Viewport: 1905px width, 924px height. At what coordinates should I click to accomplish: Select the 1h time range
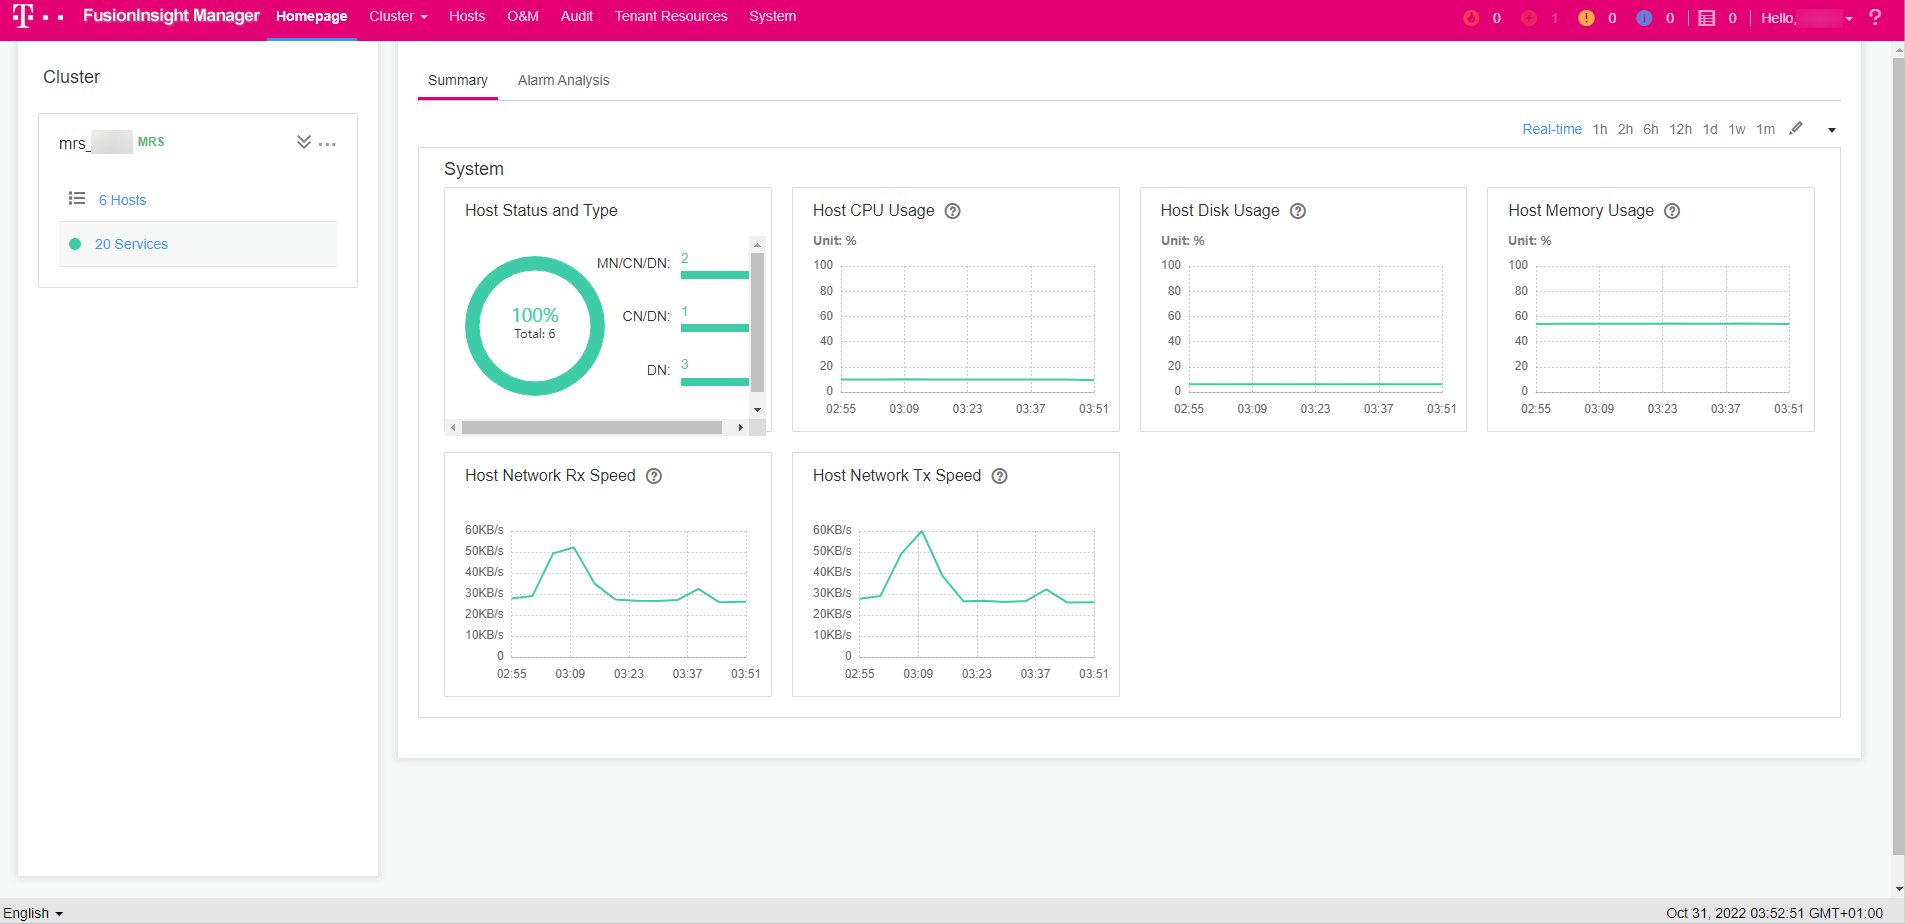(1600, 129)
